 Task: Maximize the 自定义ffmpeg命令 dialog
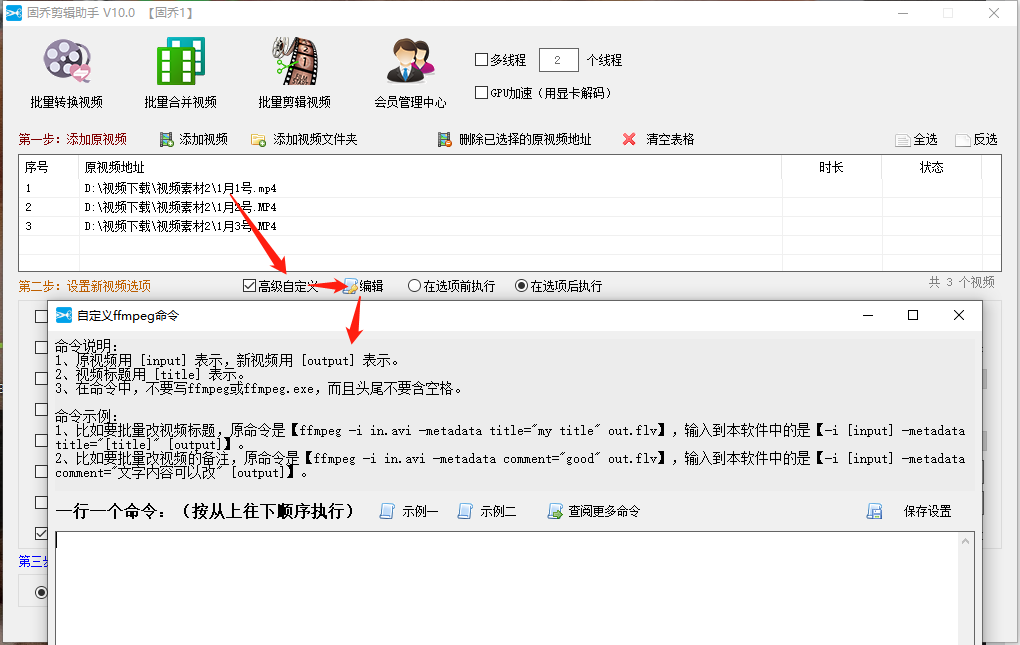tap(913, 315)
